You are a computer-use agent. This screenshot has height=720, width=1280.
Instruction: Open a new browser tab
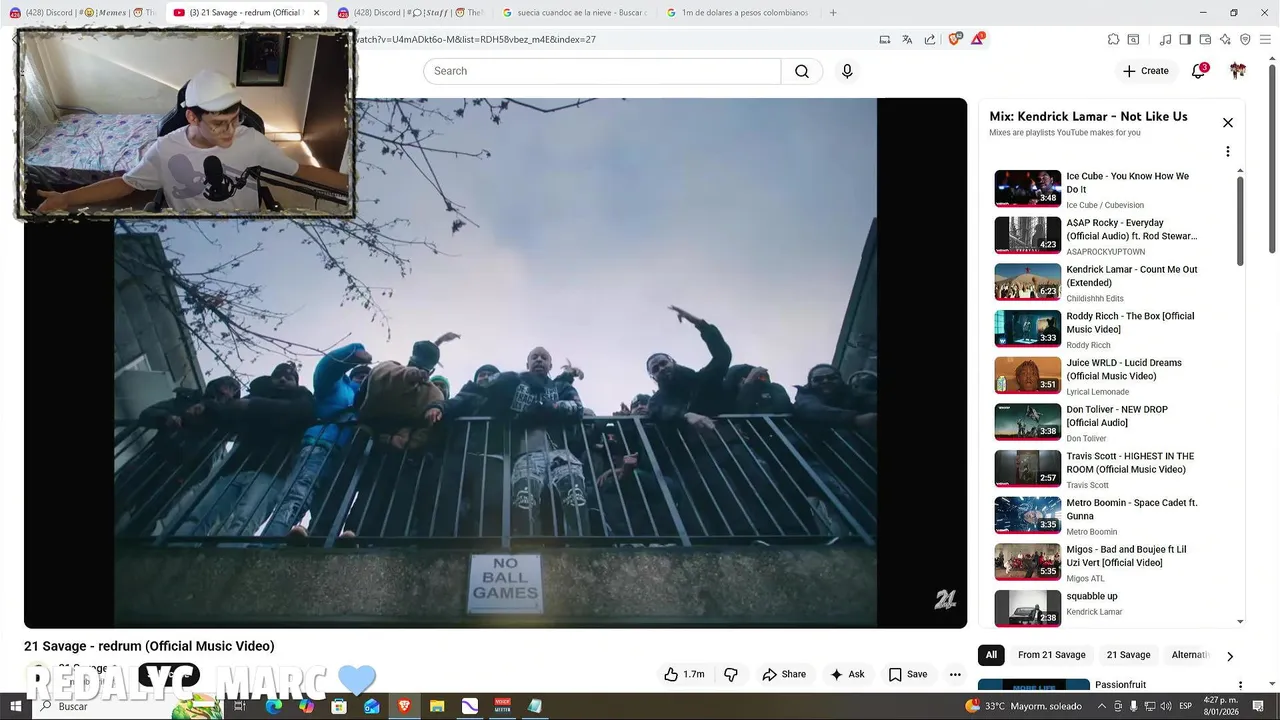(833, 13)
